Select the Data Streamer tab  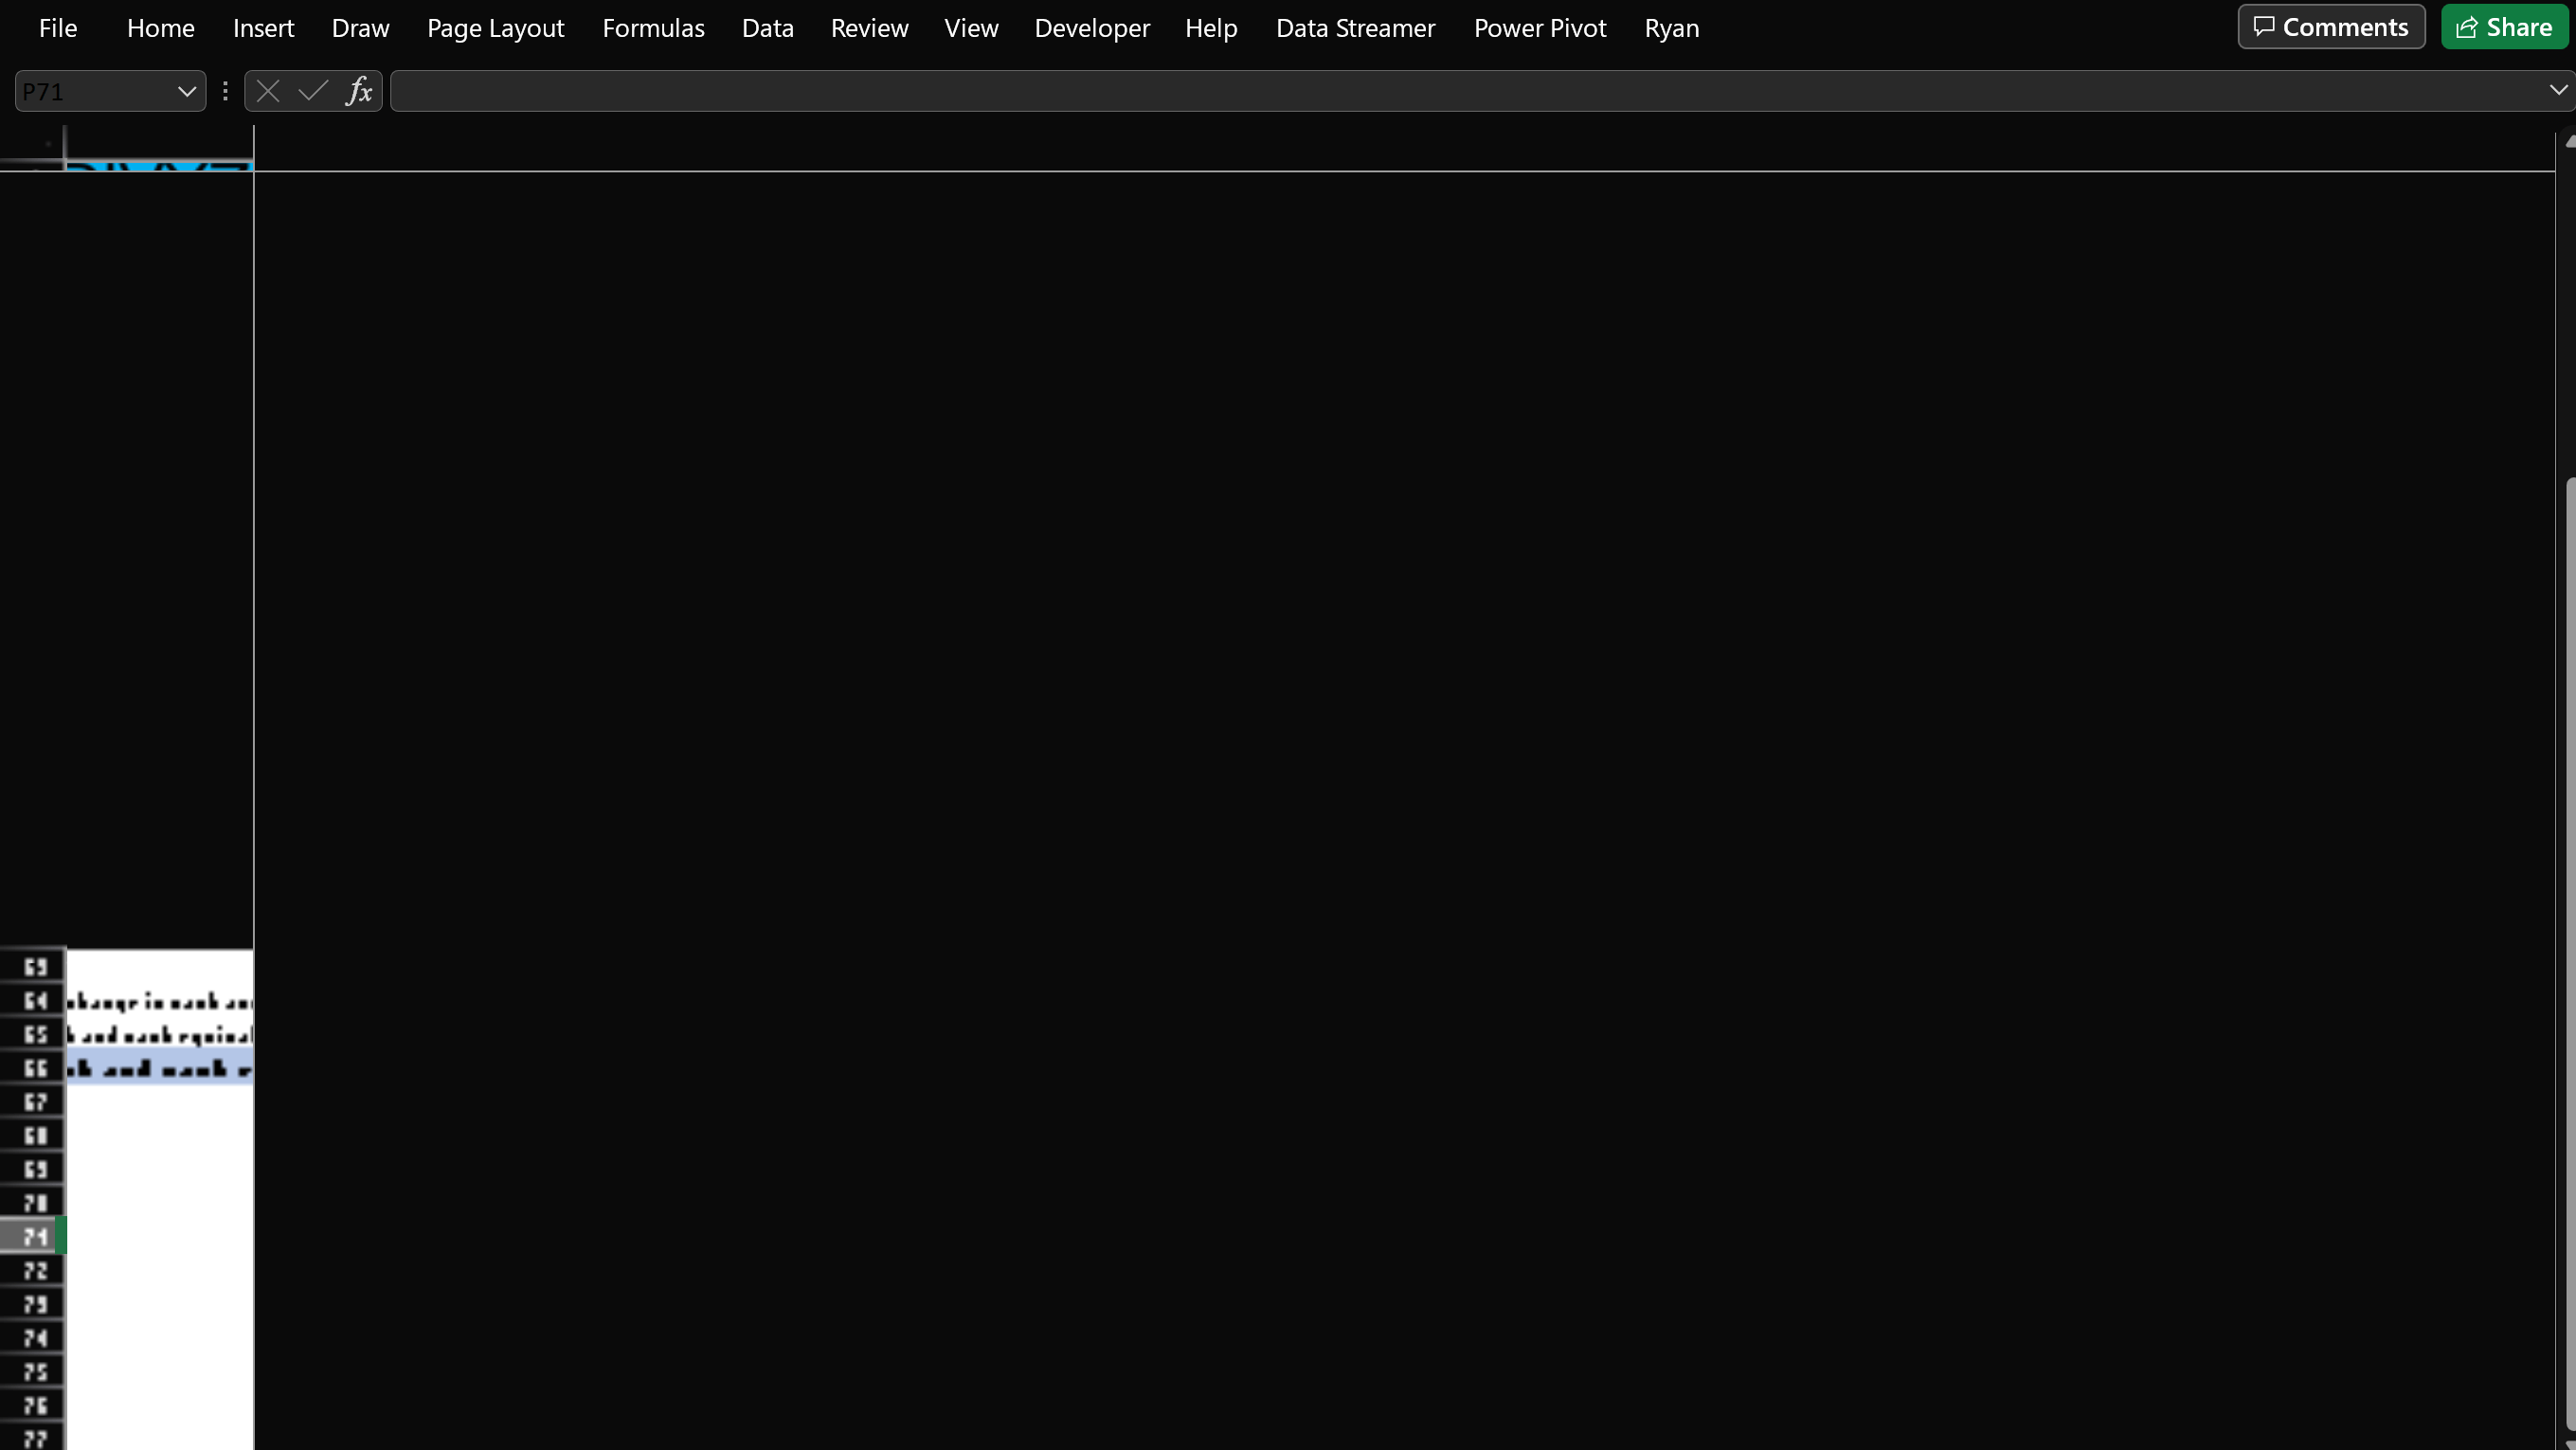[x=1355, y=28]
